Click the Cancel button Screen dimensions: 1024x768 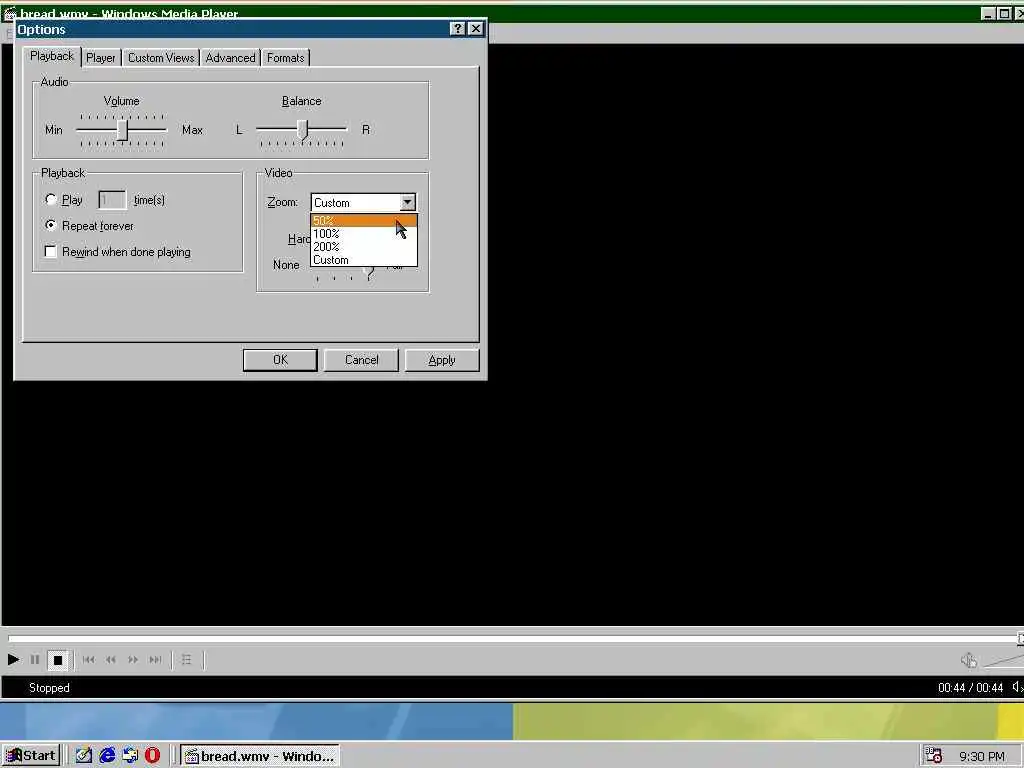(x=361, y=360)
